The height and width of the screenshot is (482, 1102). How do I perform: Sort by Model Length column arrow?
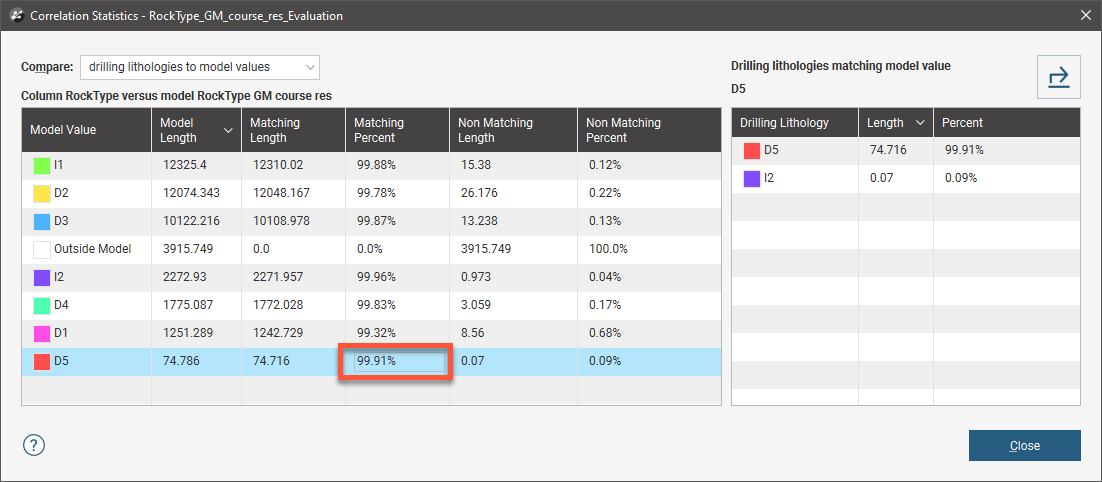click(229, 130)
